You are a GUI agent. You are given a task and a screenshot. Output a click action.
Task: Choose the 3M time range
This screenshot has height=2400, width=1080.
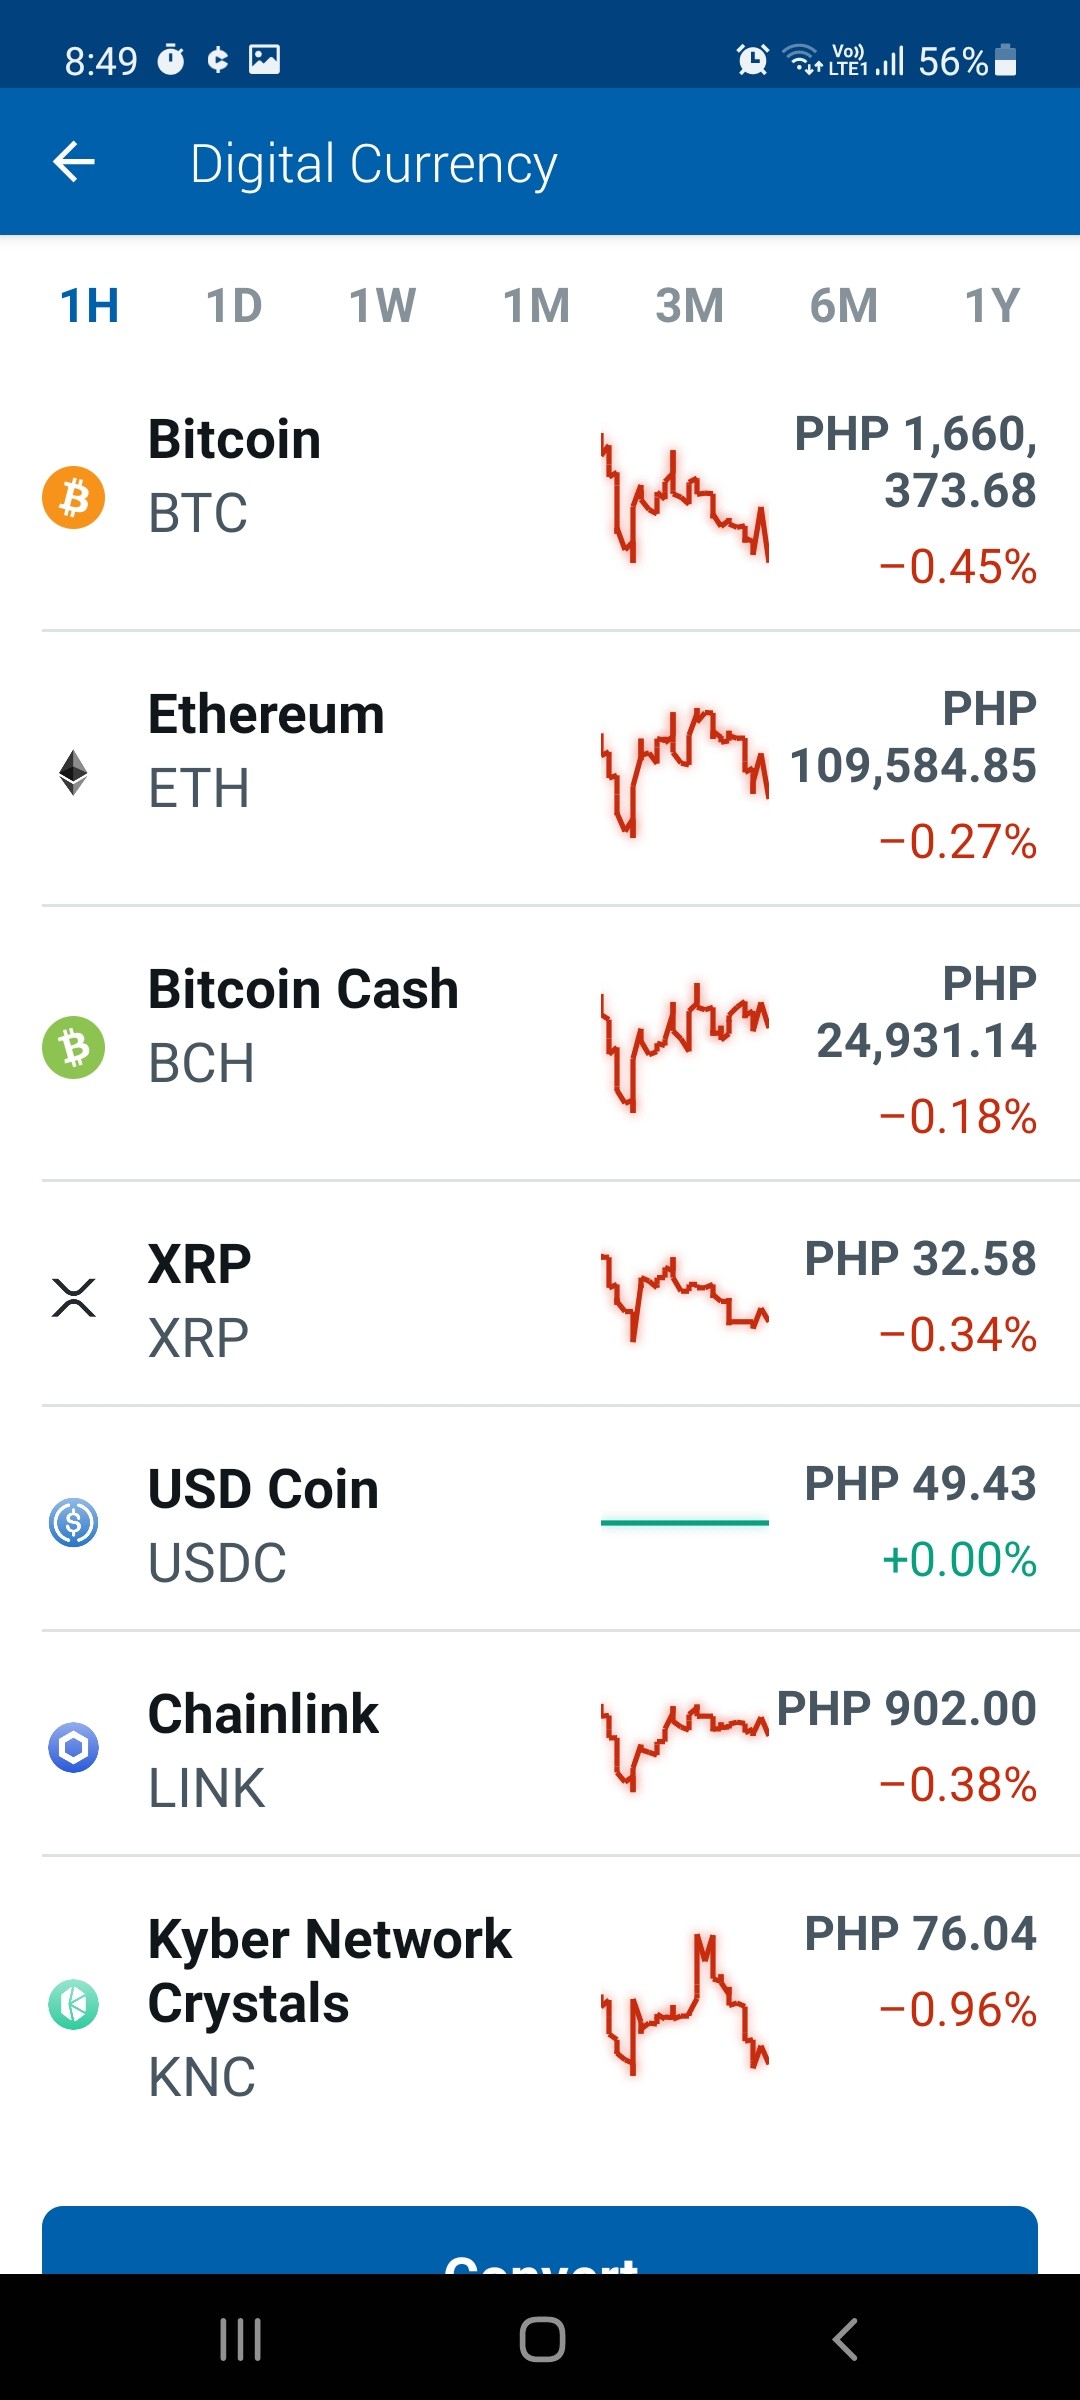tap(689, 306)
